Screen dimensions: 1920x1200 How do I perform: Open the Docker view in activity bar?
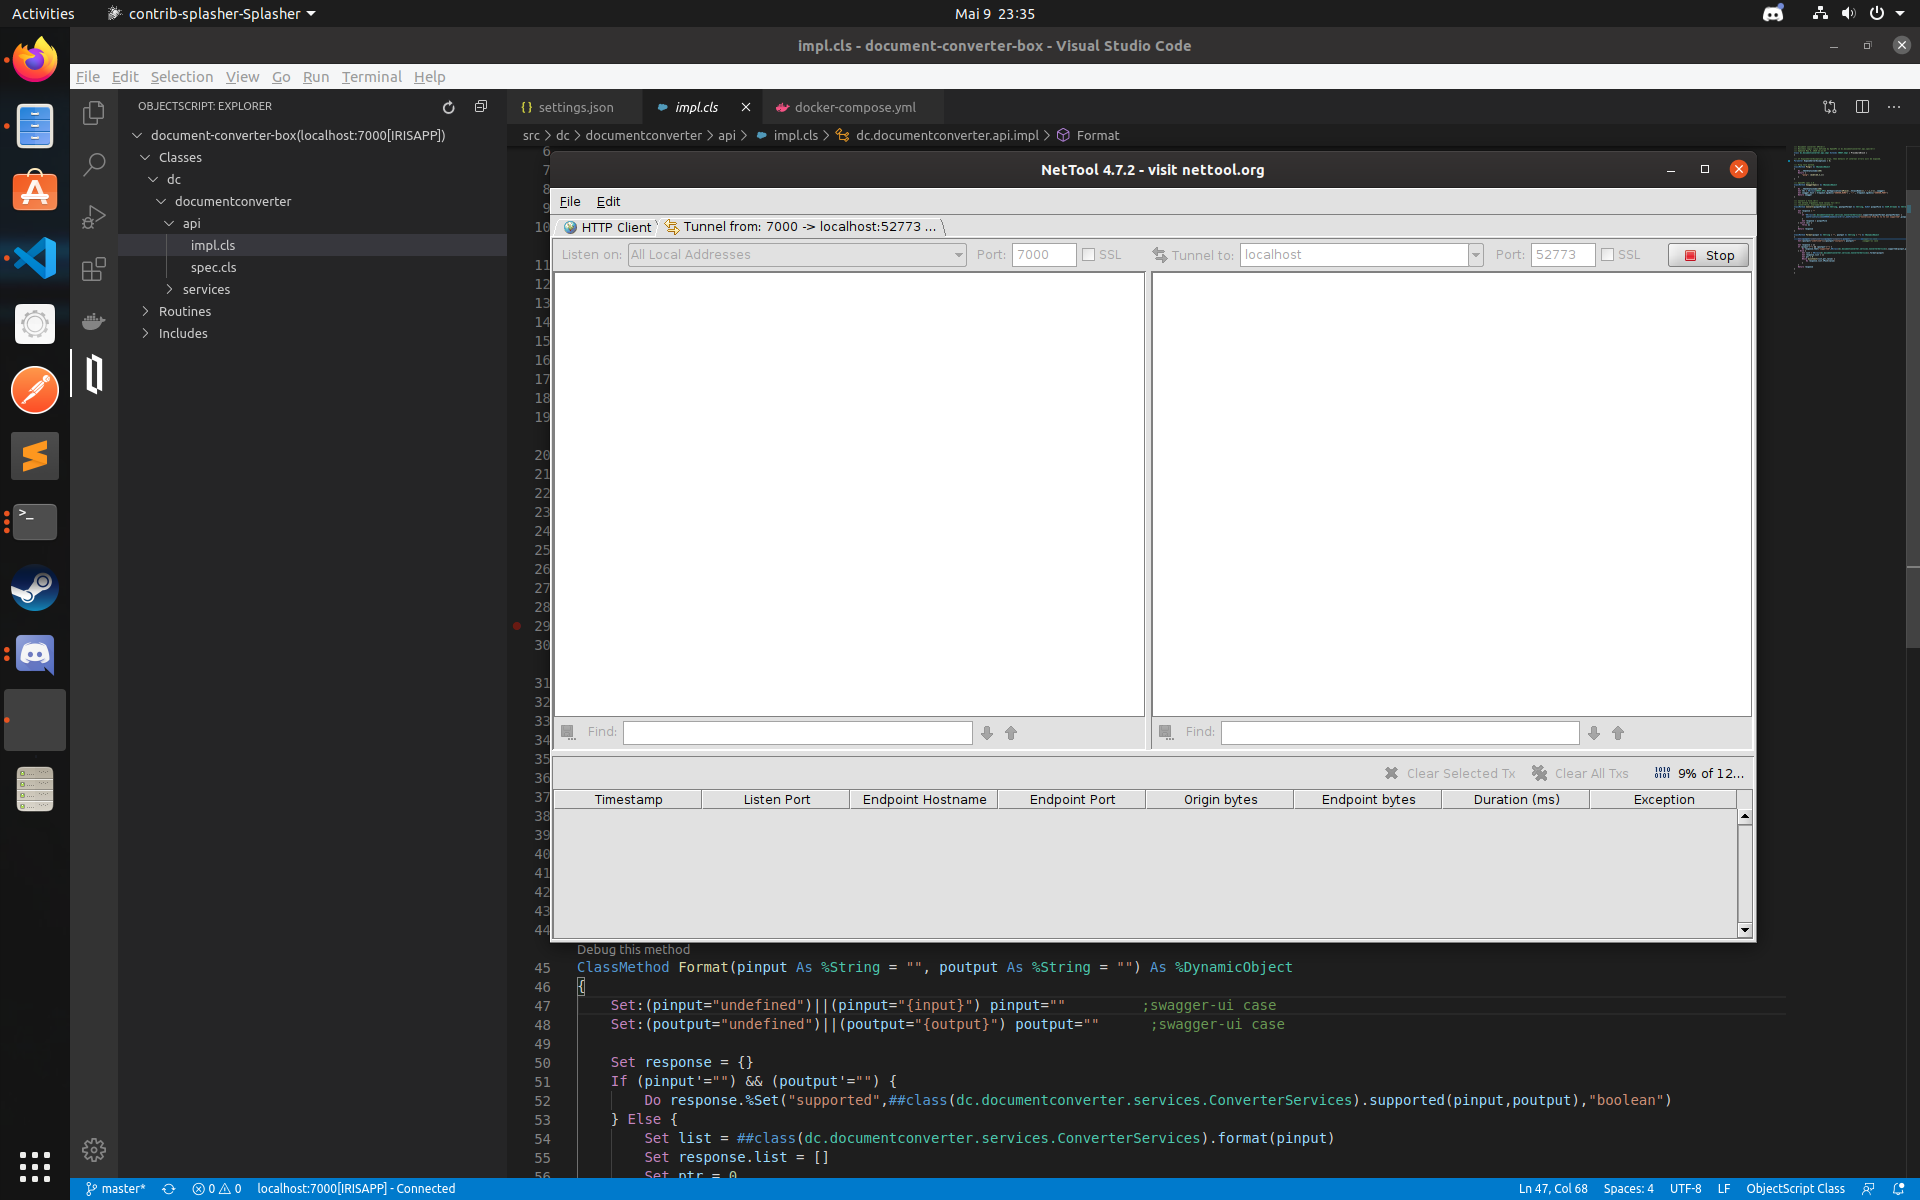pyautogui.click(x=94, y=321)
